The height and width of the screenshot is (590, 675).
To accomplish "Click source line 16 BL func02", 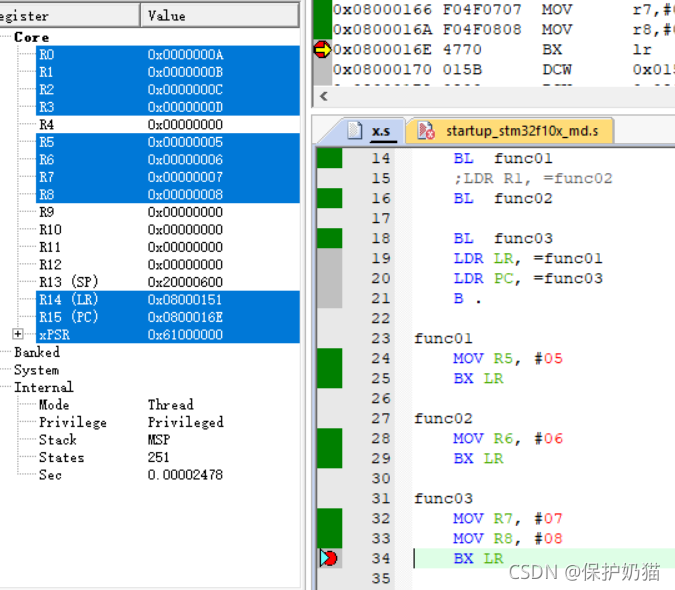I will point(503,198).
